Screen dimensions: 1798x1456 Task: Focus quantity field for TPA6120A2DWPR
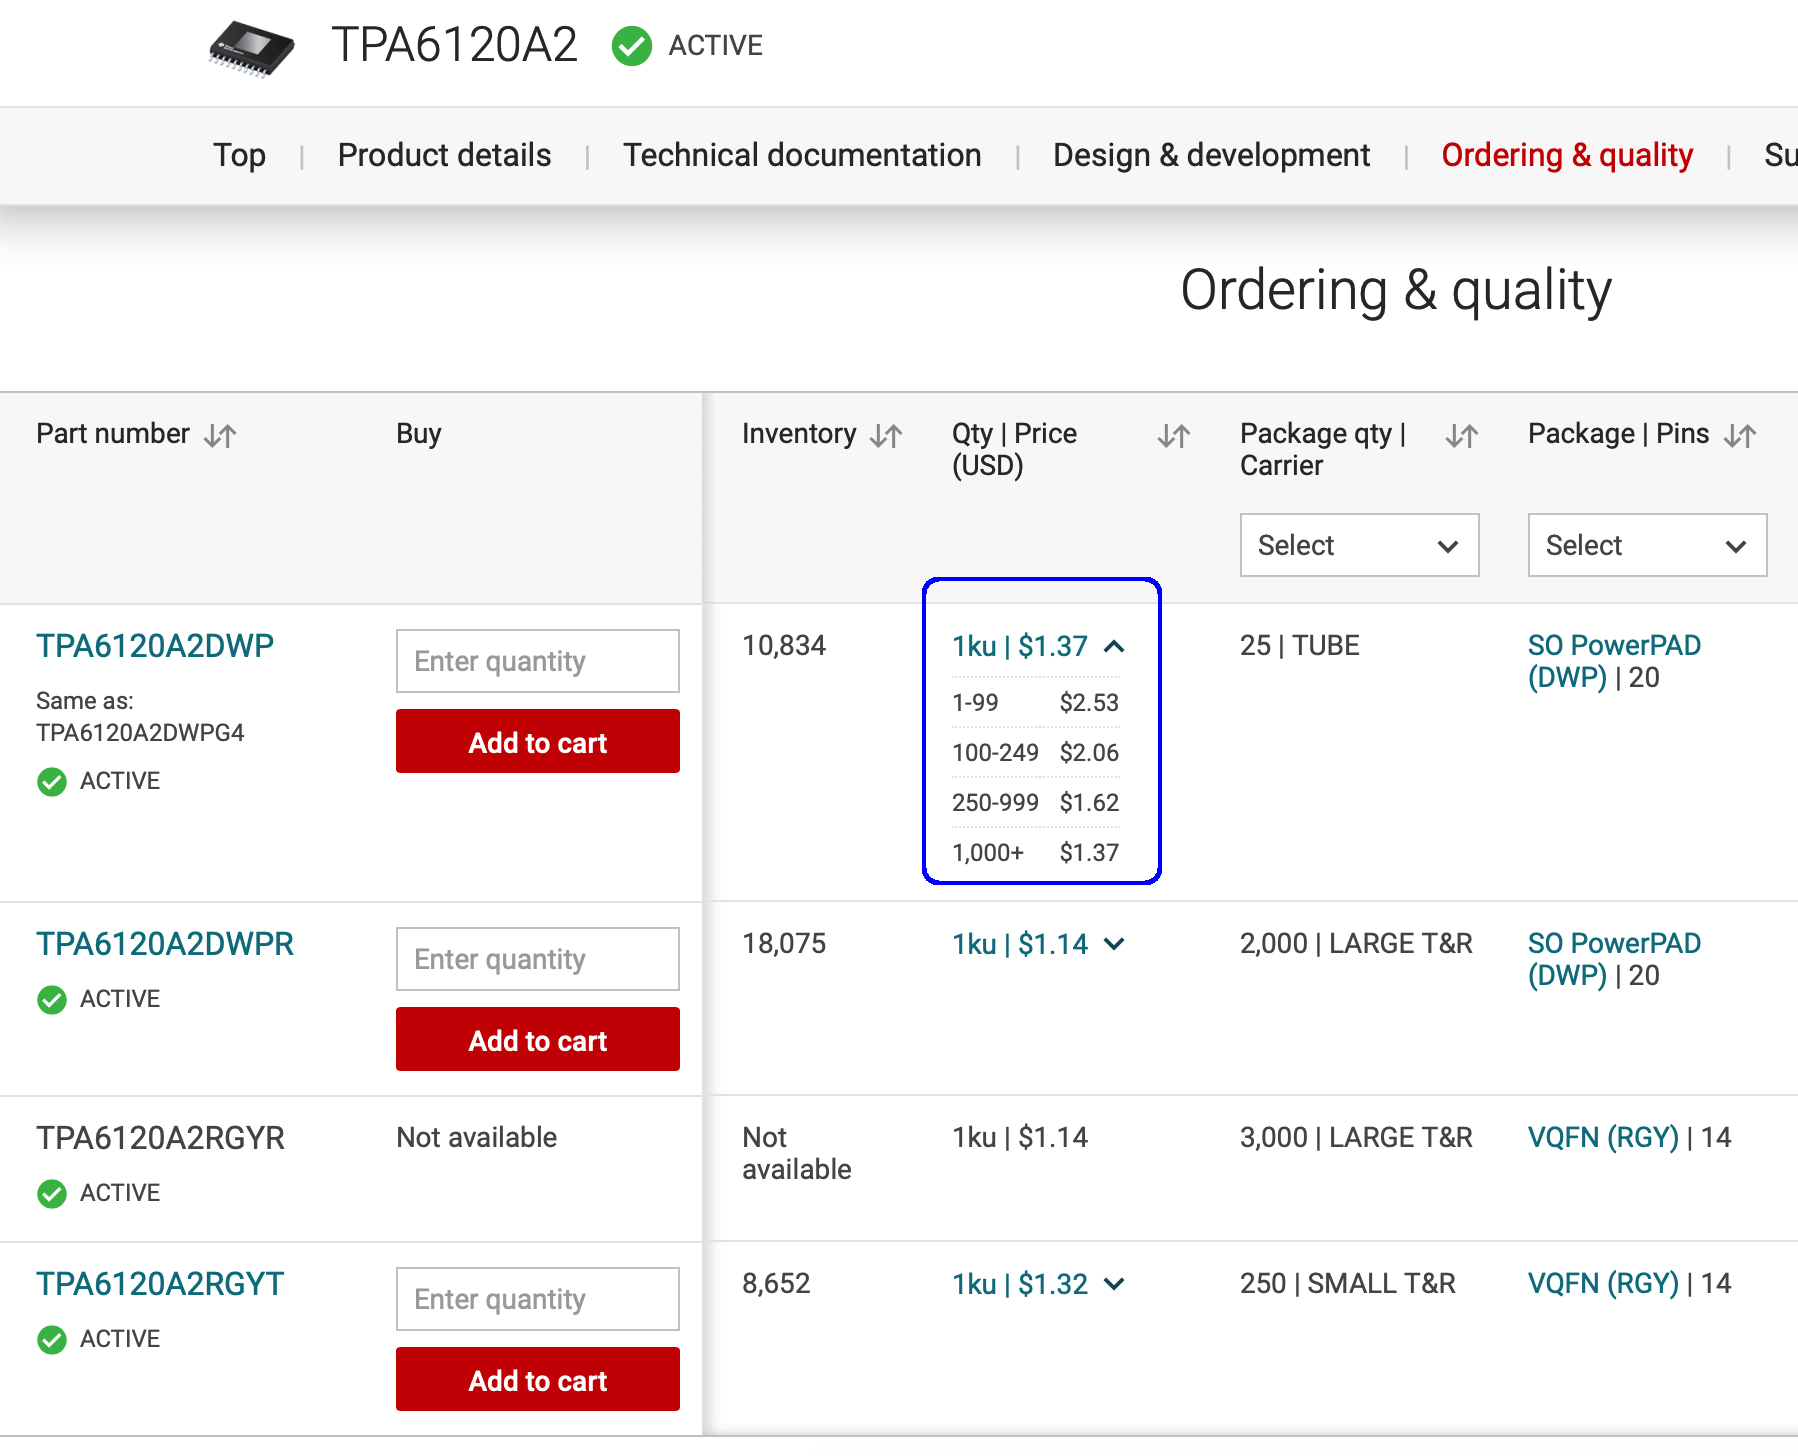tap(538, 959)
